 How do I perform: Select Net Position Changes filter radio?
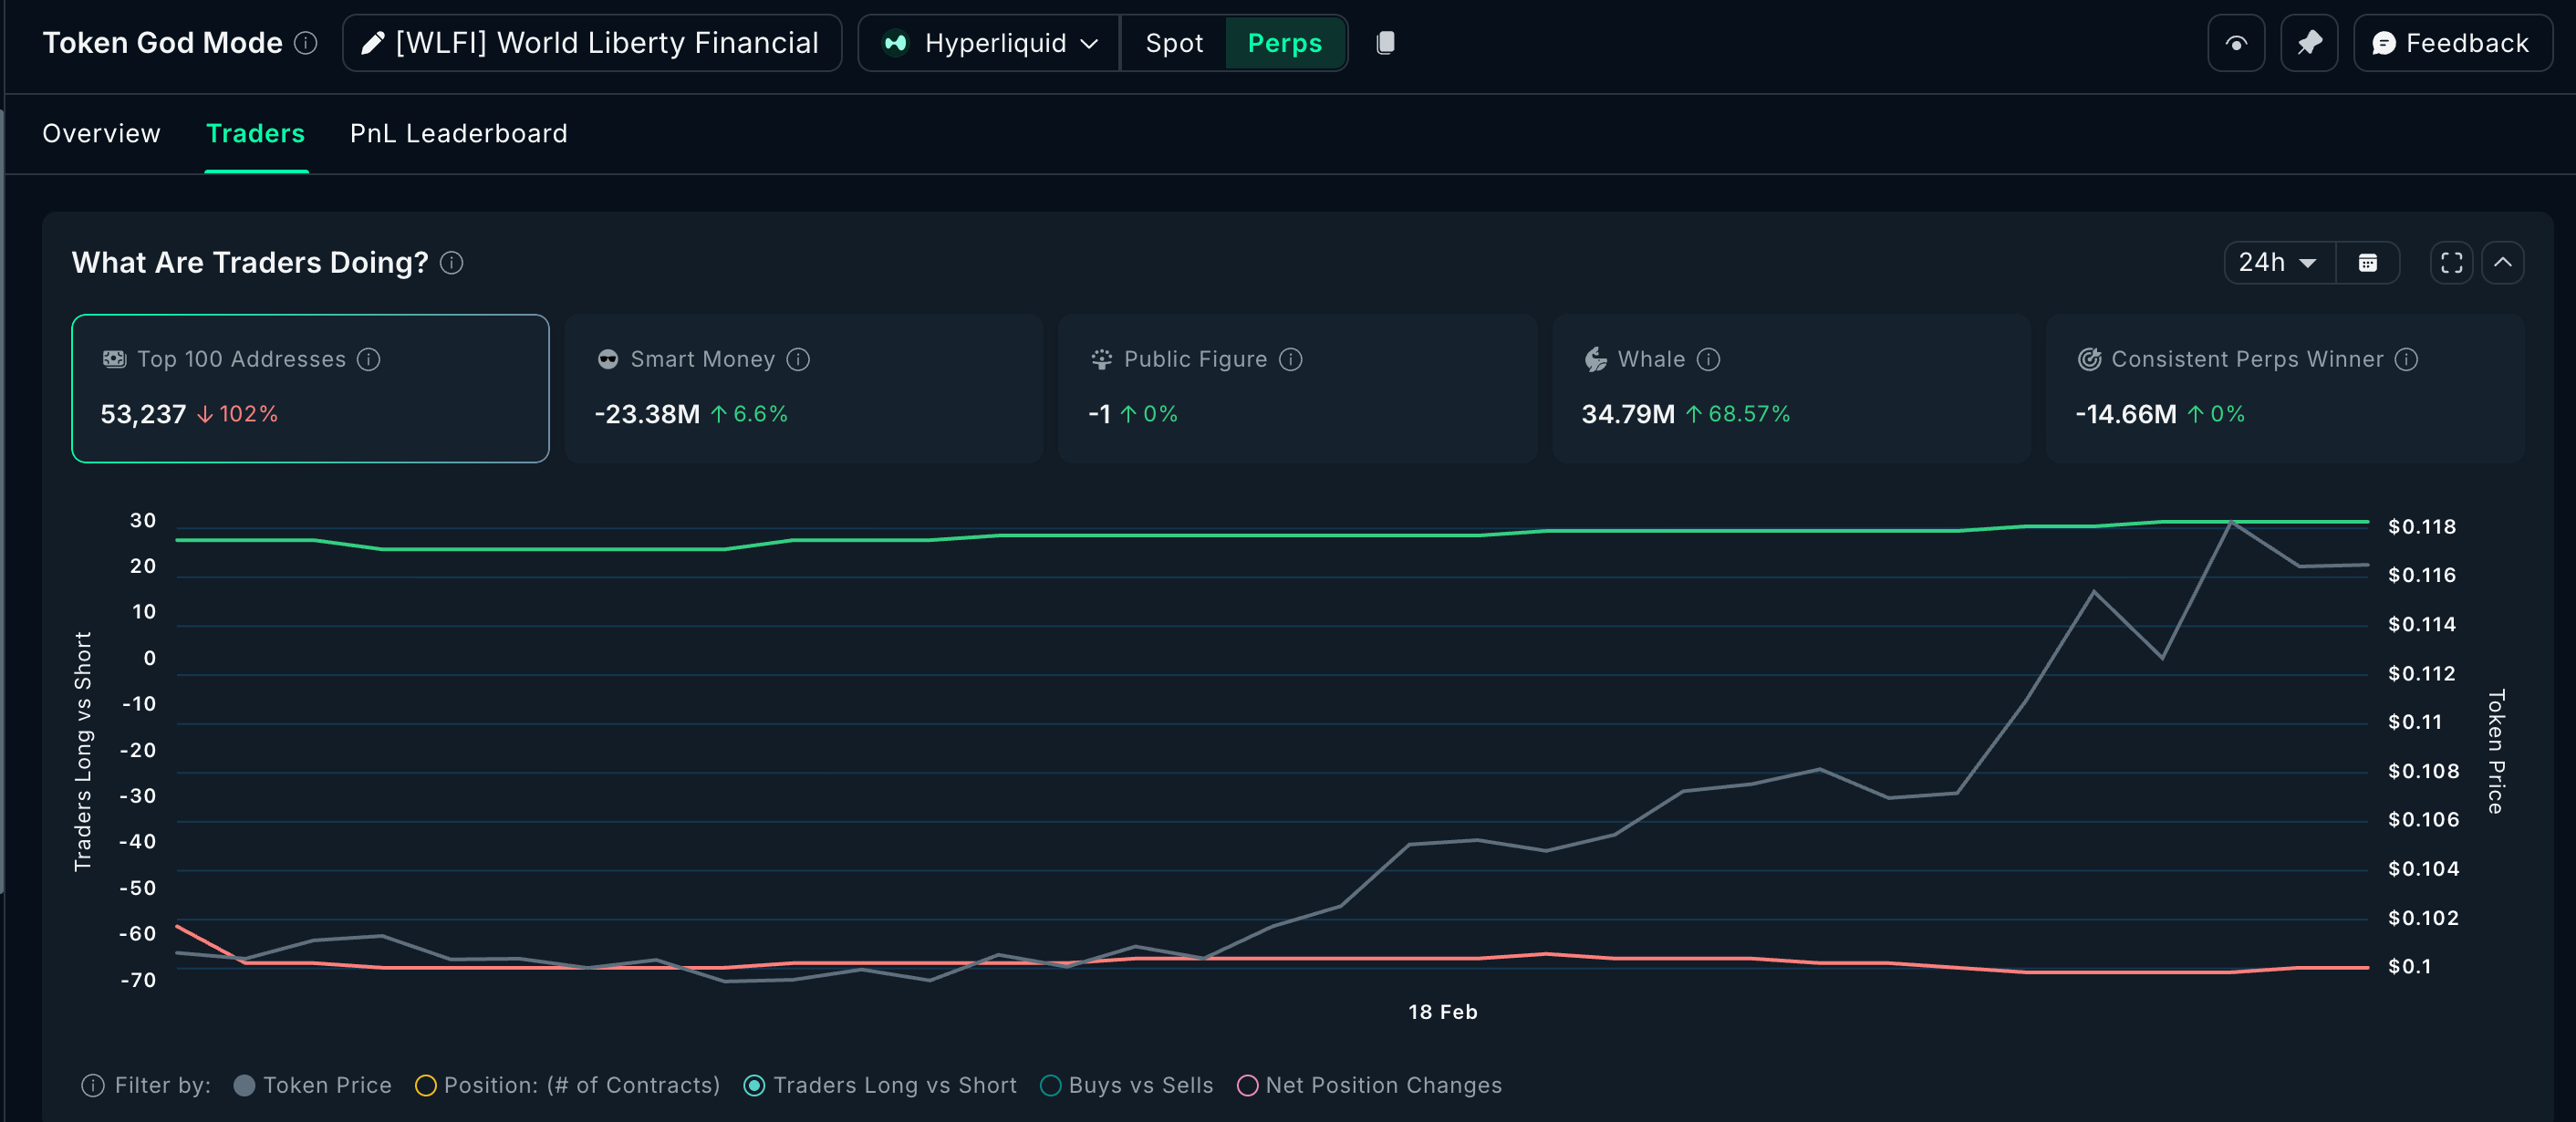[1247, 1085]
